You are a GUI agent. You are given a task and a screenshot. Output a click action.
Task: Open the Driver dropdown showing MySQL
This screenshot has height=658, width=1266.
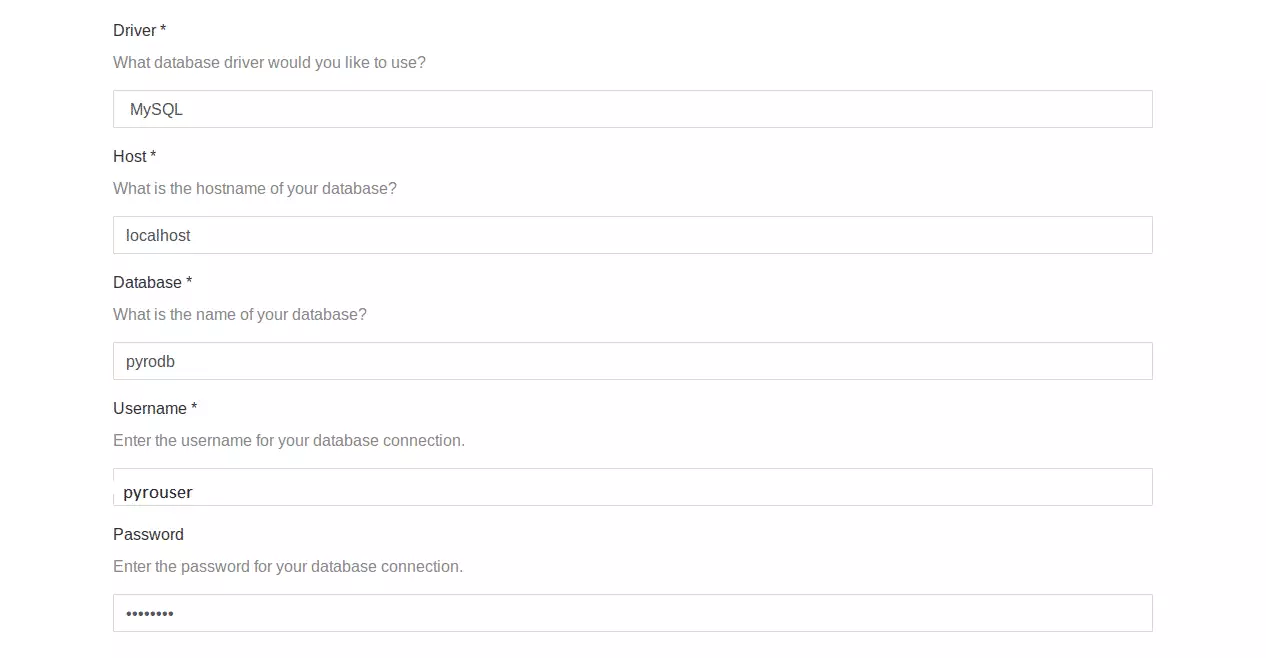(632, 109)
